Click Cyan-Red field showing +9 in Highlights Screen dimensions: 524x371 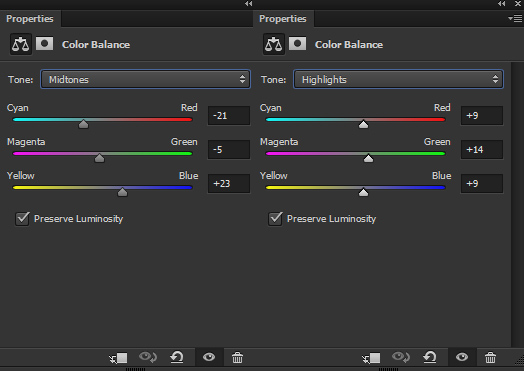tap(482, 116)
